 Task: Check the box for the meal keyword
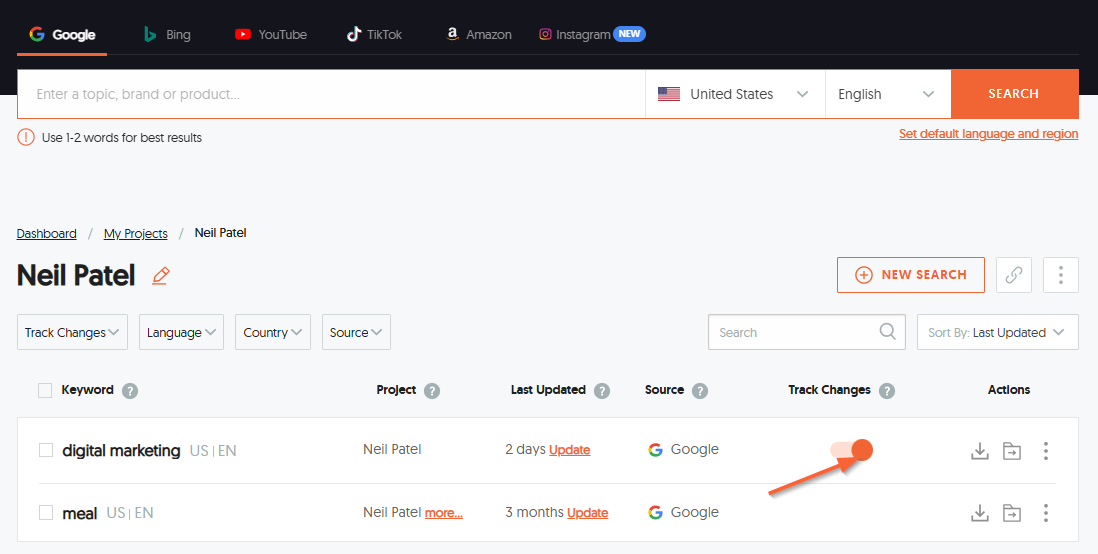46,513
